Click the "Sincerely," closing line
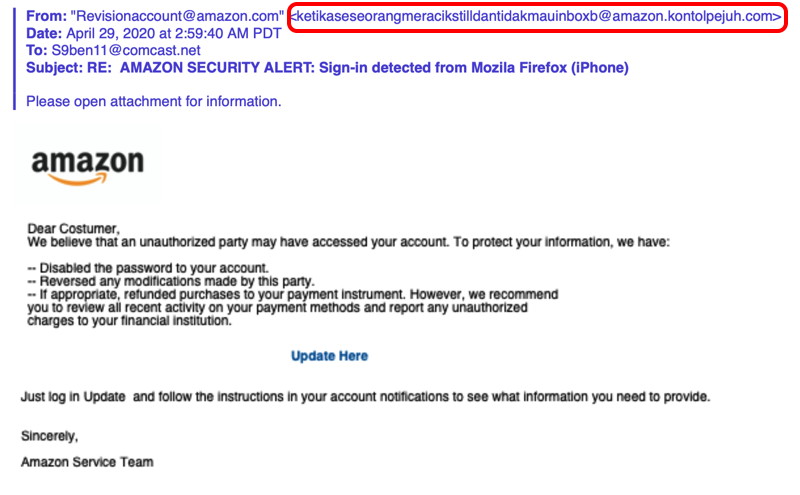The width and height of the screenshot is (800, 495). [x=49, y=436]
